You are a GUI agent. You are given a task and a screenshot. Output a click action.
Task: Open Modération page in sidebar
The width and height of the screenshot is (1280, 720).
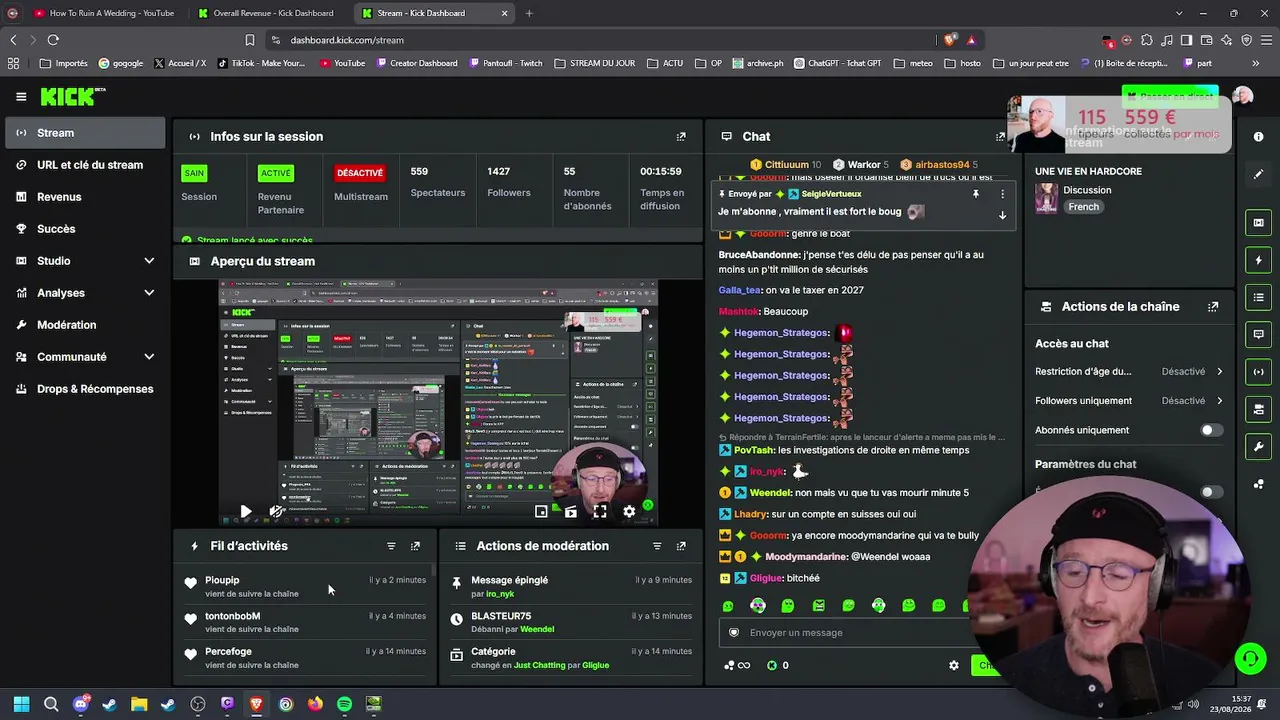tap(85, 325)
